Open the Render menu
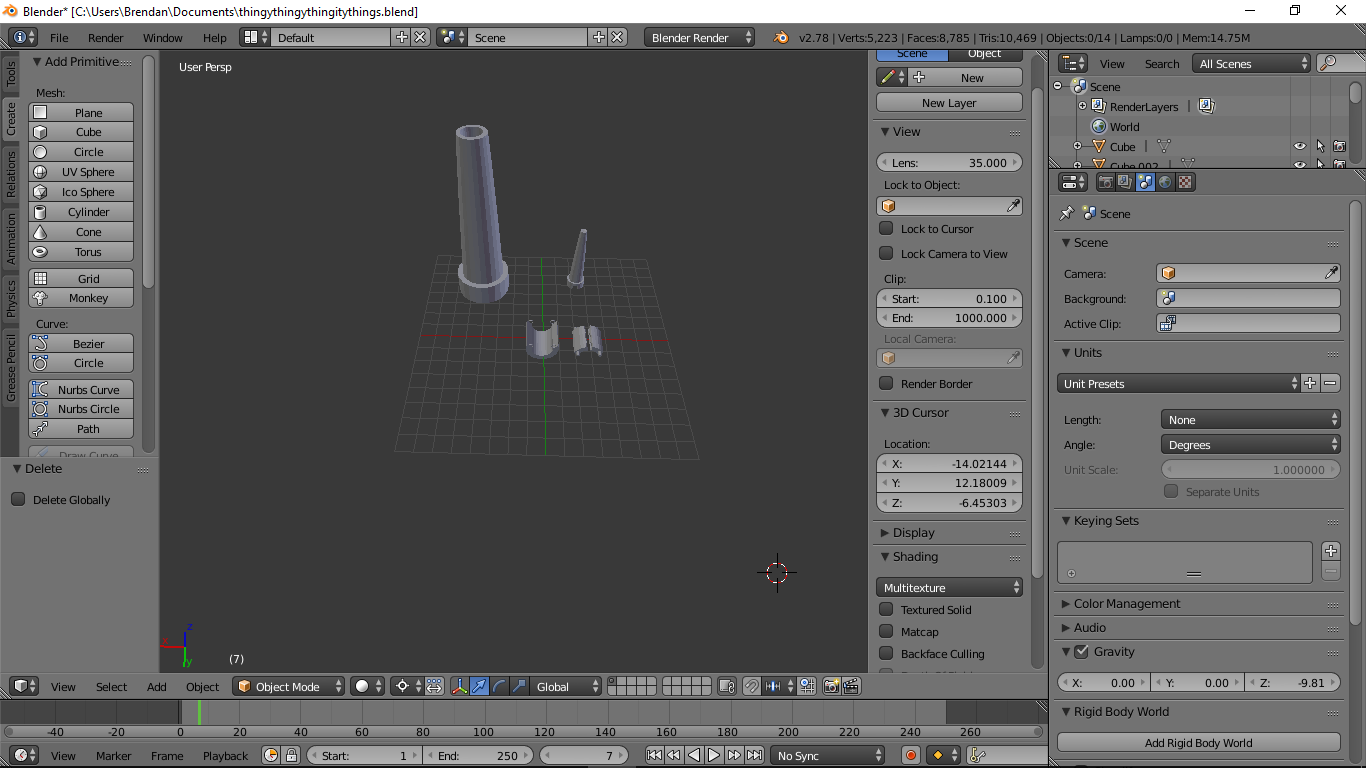1366x768 pixels. pyautogui.click(x=106, y=37)
